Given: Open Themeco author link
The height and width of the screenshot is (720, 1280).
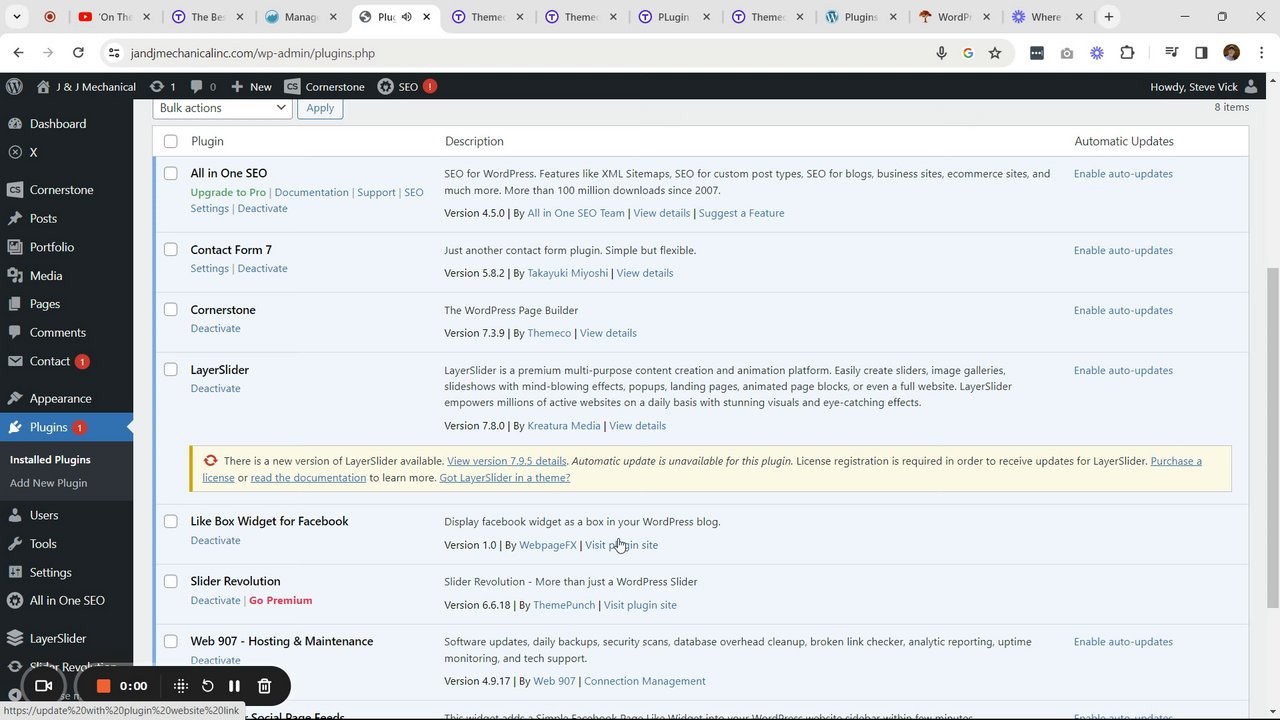Looking at the screenshot, I should coord(549,333).
